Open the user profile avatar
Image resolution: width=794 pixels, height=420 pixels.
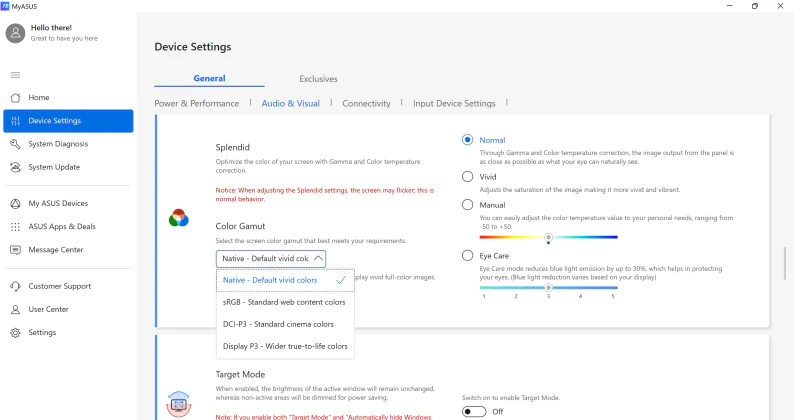15,33
